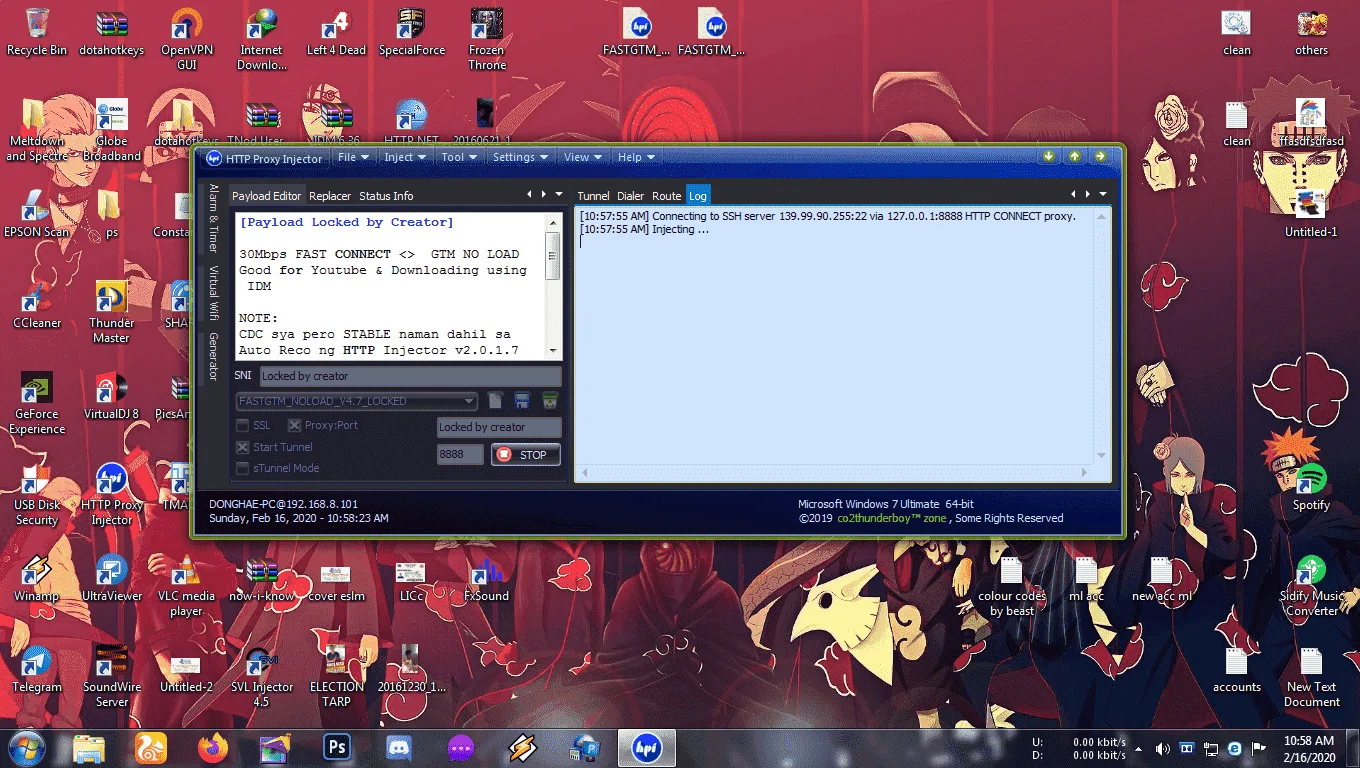Select the OpenVPN GUI desktop icon
This screenshot has height=768, width=1360.
186,40
